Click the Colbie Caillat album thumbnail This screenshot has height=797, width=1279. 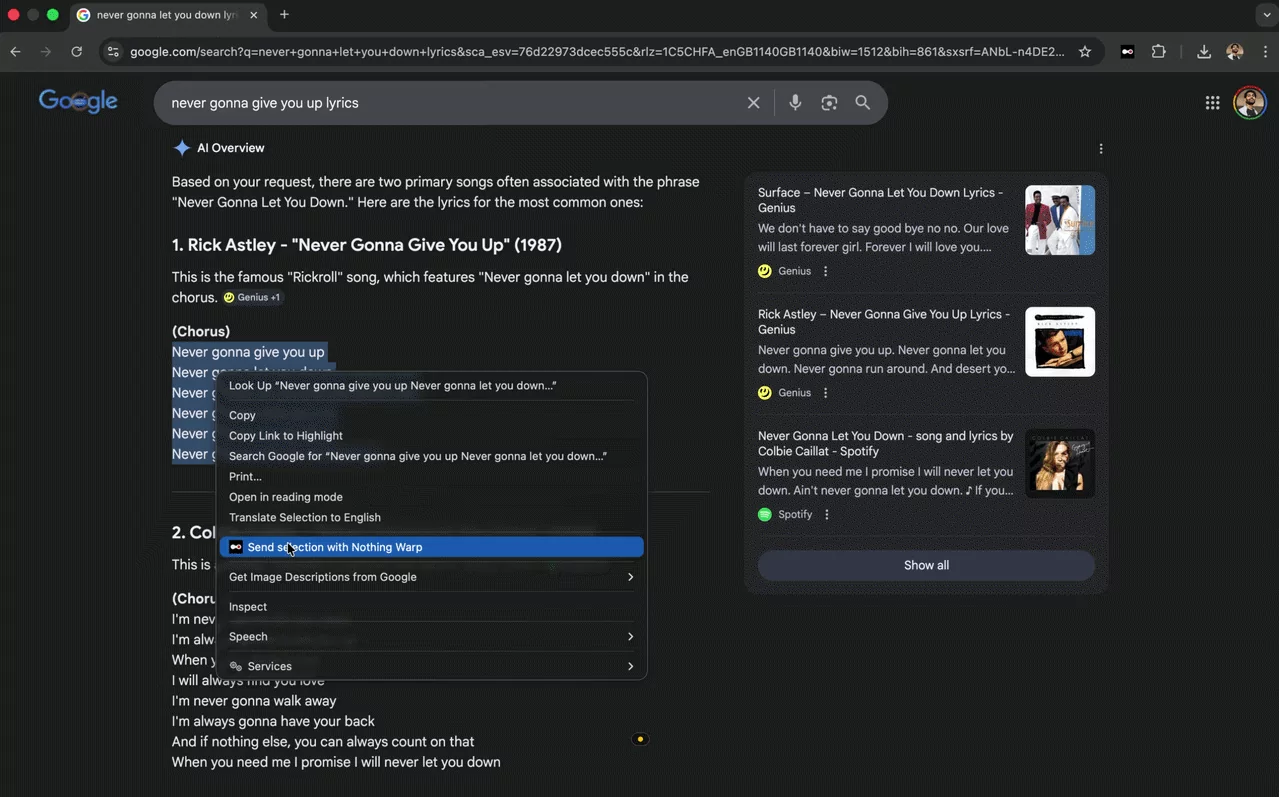pyautogui.click(x=1059, y=463)
